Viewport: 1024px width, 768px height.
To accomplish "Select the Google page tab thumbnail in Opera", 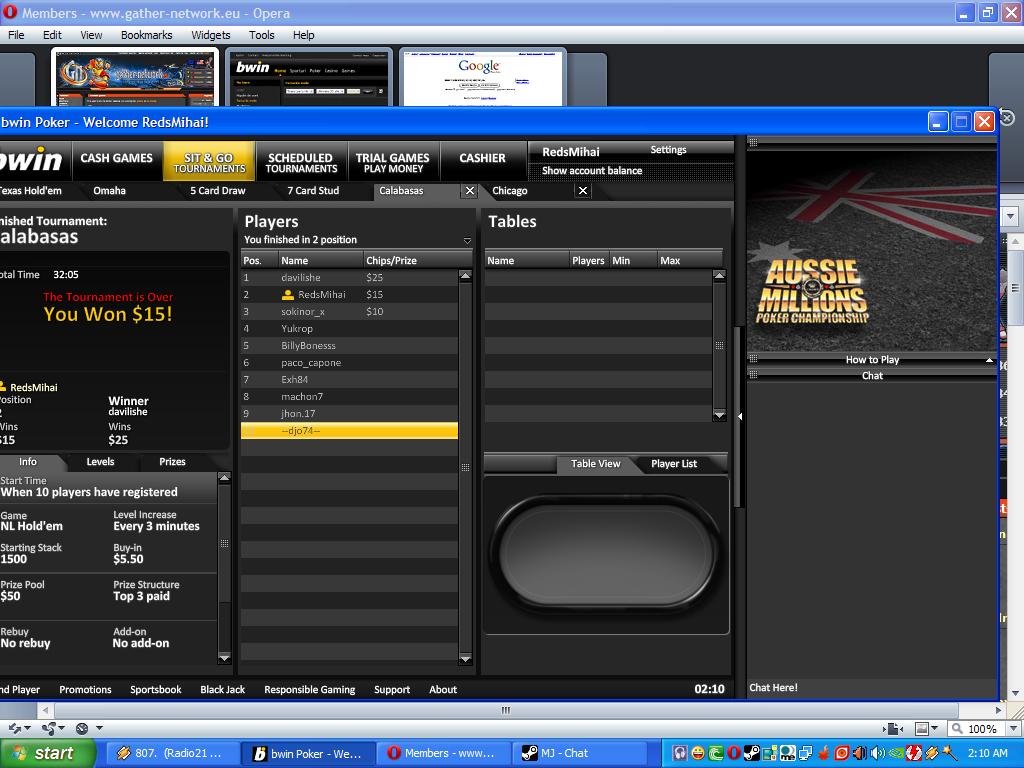I will pyautogui.click(x=483, y=77).
